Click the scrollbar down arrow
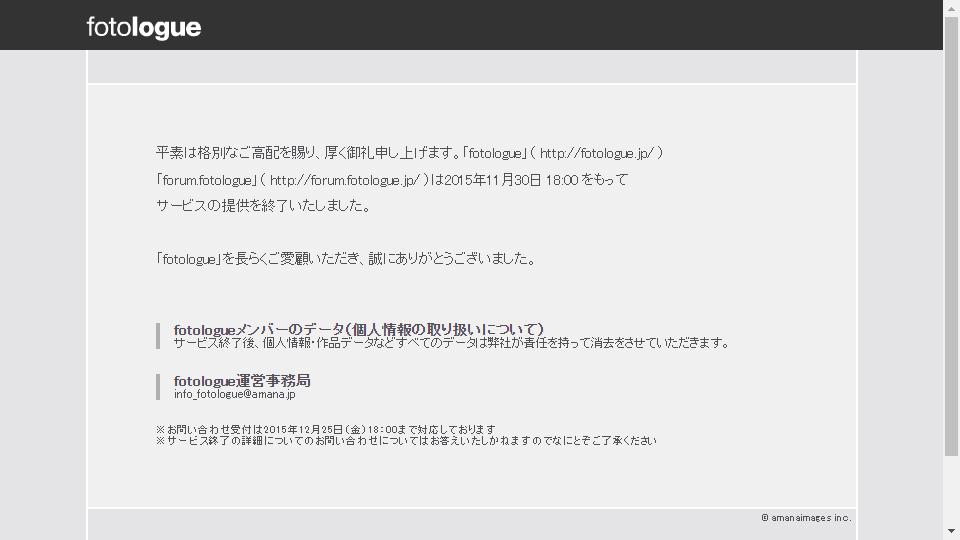This screenshot has width=960, height=540. (x=951, y=531)
